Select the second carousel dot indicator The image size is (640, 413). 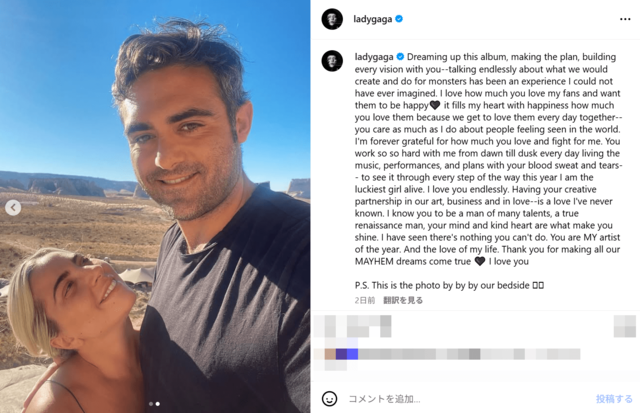pyautogui.click(x=158, y=404)
